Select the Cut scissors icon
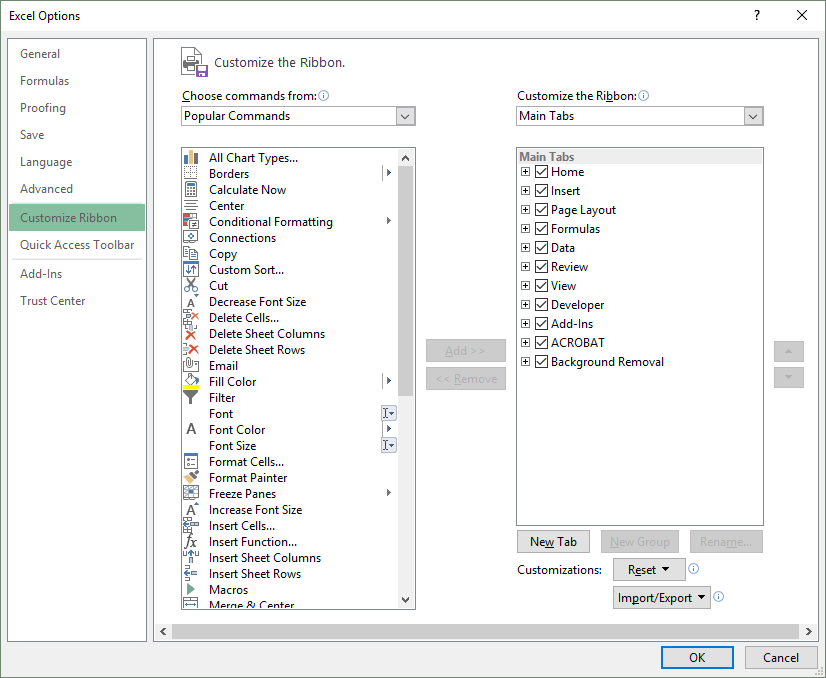 coord(191,286)
